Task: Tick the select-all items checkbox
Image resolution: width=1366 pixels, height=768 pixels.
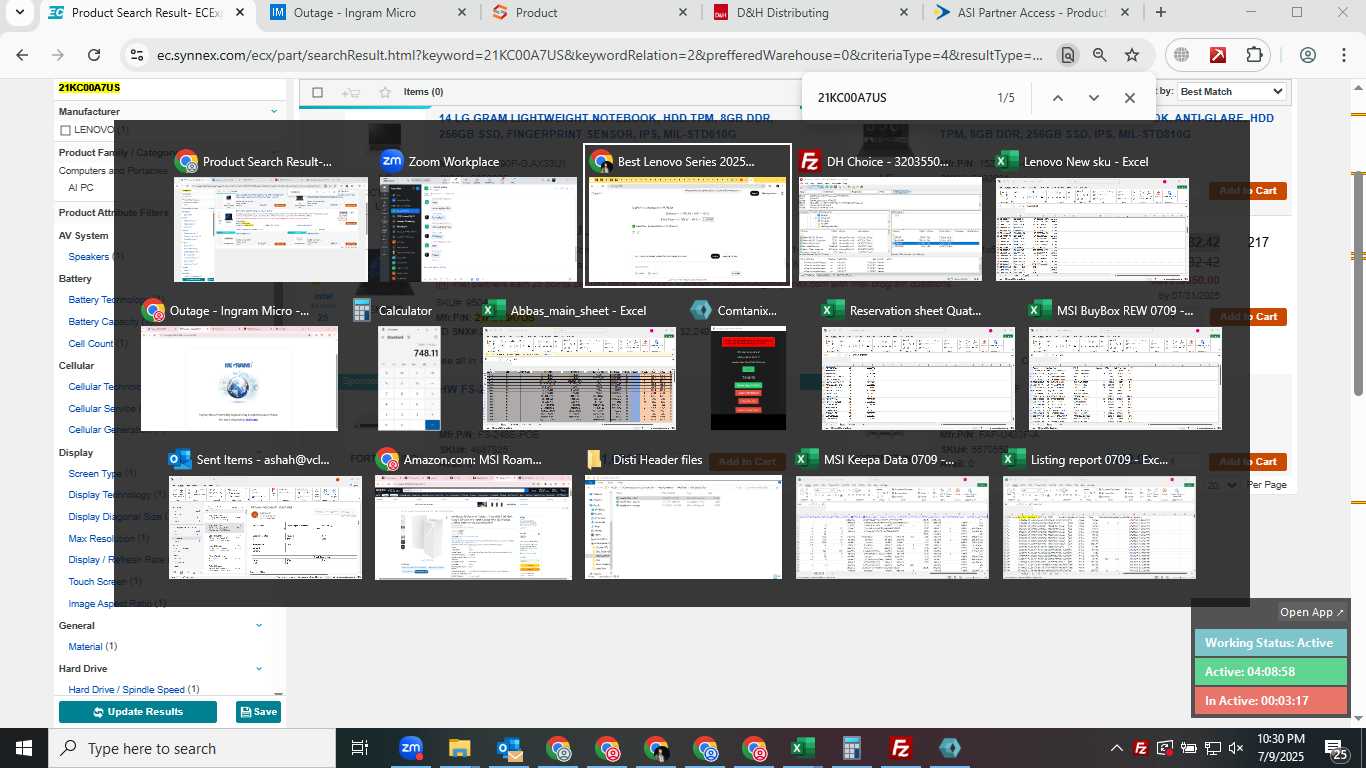Action: pyautogui.click(x=318, y=92)
